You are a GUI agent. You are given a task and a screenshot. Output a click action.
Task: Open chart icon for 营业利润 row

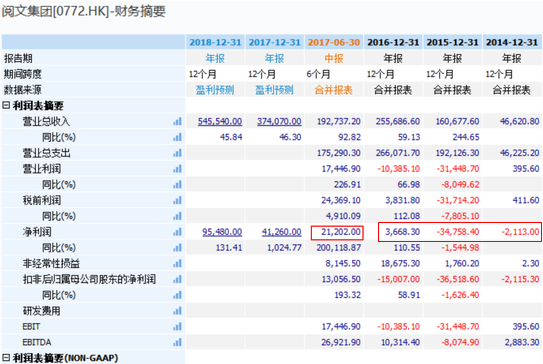tap(177, 169)
